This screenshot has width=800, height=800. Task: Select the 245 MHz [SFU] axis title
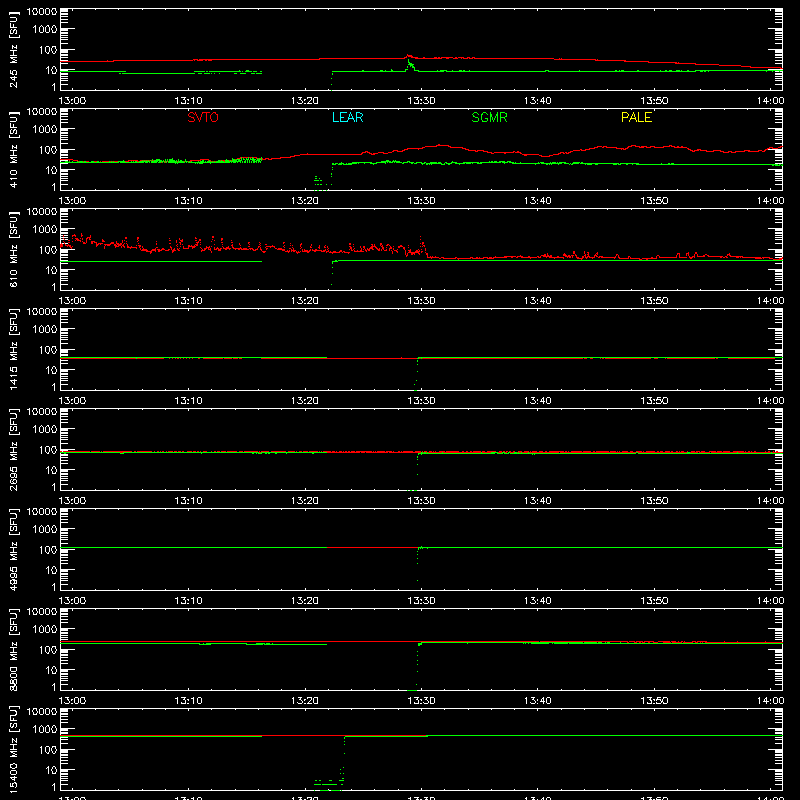pyautogui.click(x=14, y=49)
